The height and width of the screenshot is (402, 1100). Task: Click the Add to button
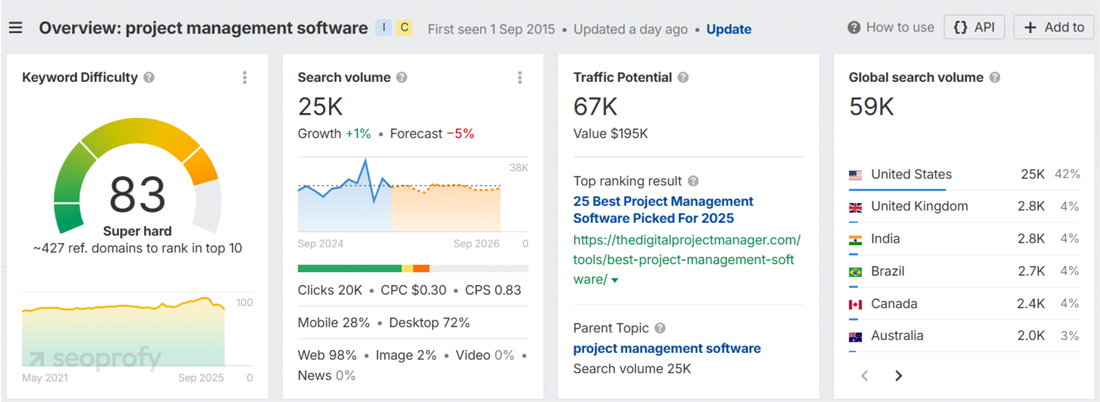click(x=1053, y=27)
